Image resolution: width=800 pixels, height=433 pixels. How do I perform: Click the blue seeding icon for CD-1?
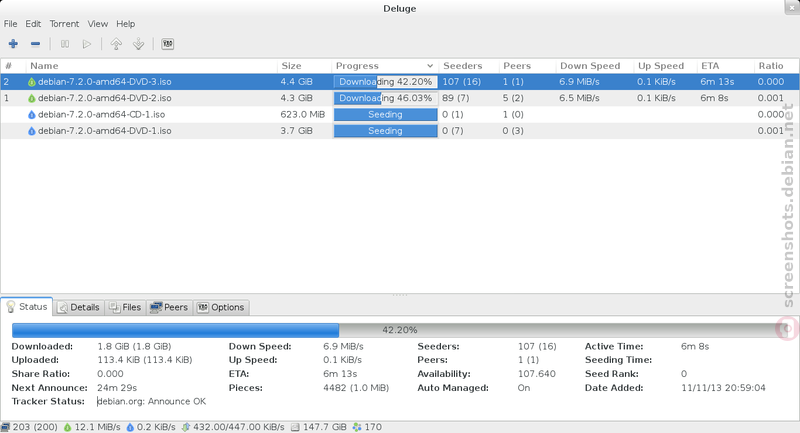point(32,115)
